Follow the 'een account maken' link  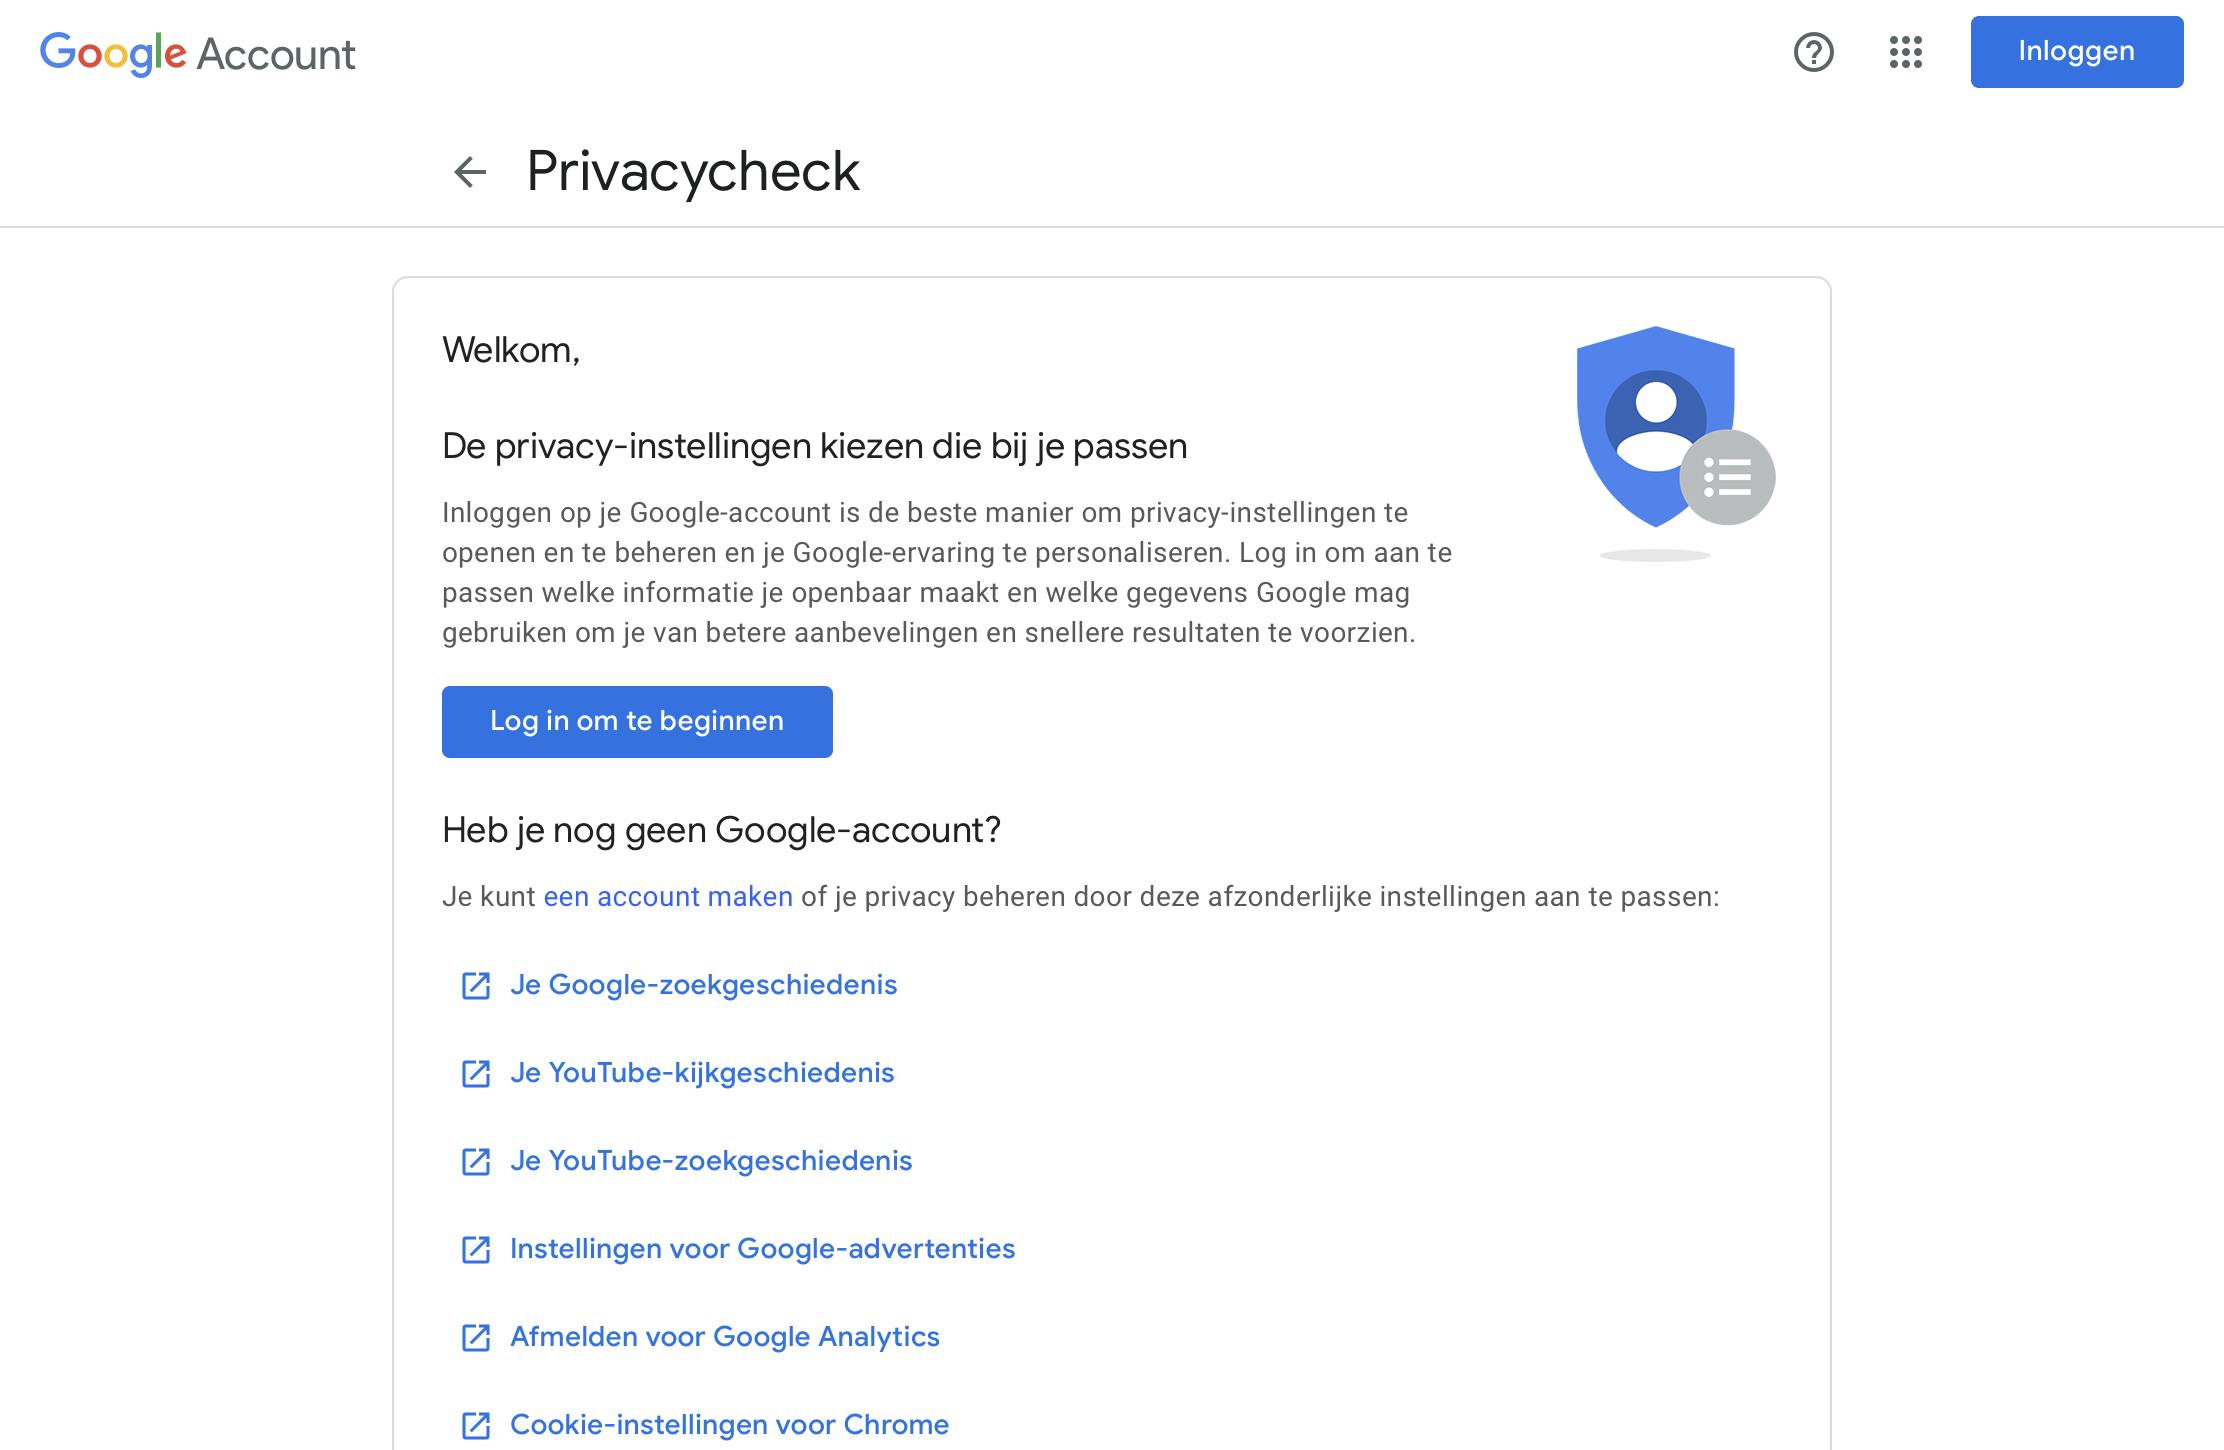tap(667, 897)
